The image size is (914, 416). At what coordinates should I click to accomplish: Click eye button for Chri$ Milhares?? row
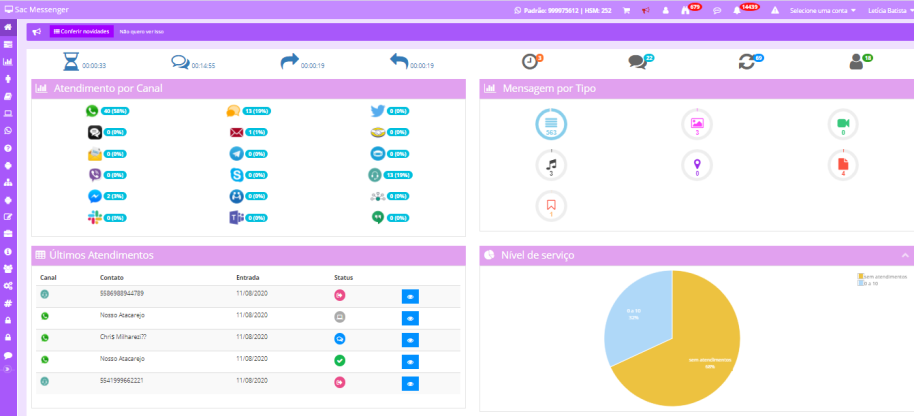click(x=410, y=339)
